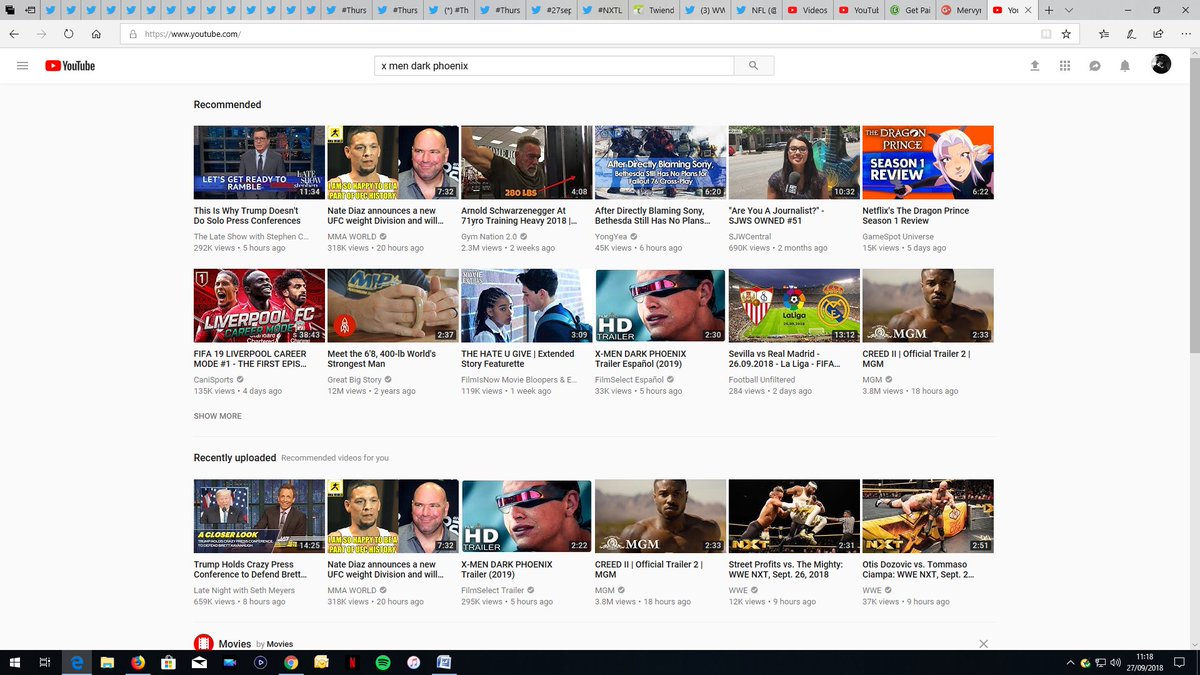The height and width of the screenshot is (675, 1200).
Task: Go back in browser history
Action: click(14, 33)
